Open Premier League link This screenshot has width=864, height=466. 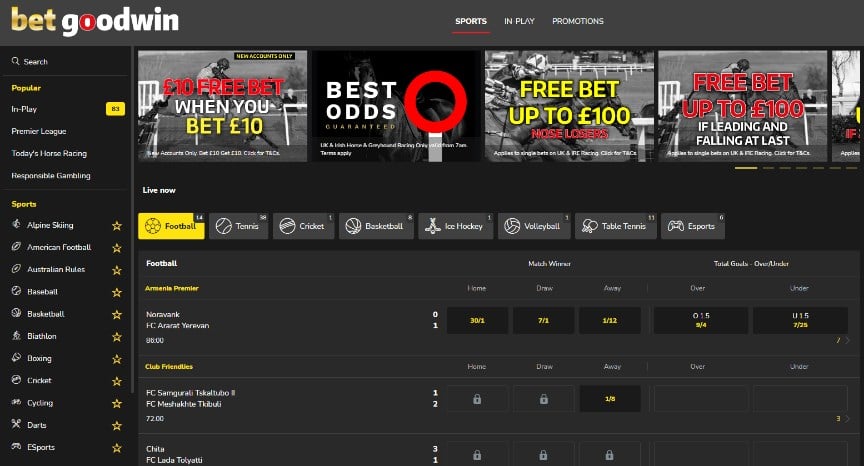(x=39, y=131)
